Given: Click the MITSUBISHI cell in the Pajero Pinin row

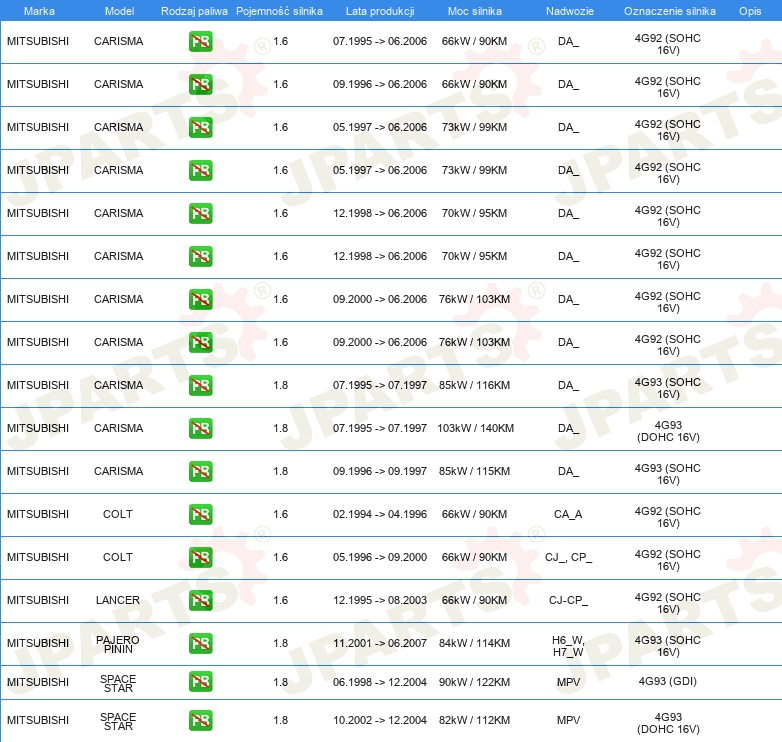Looking at the screenshot, I should pyautogui.click(x=38, y=643).
